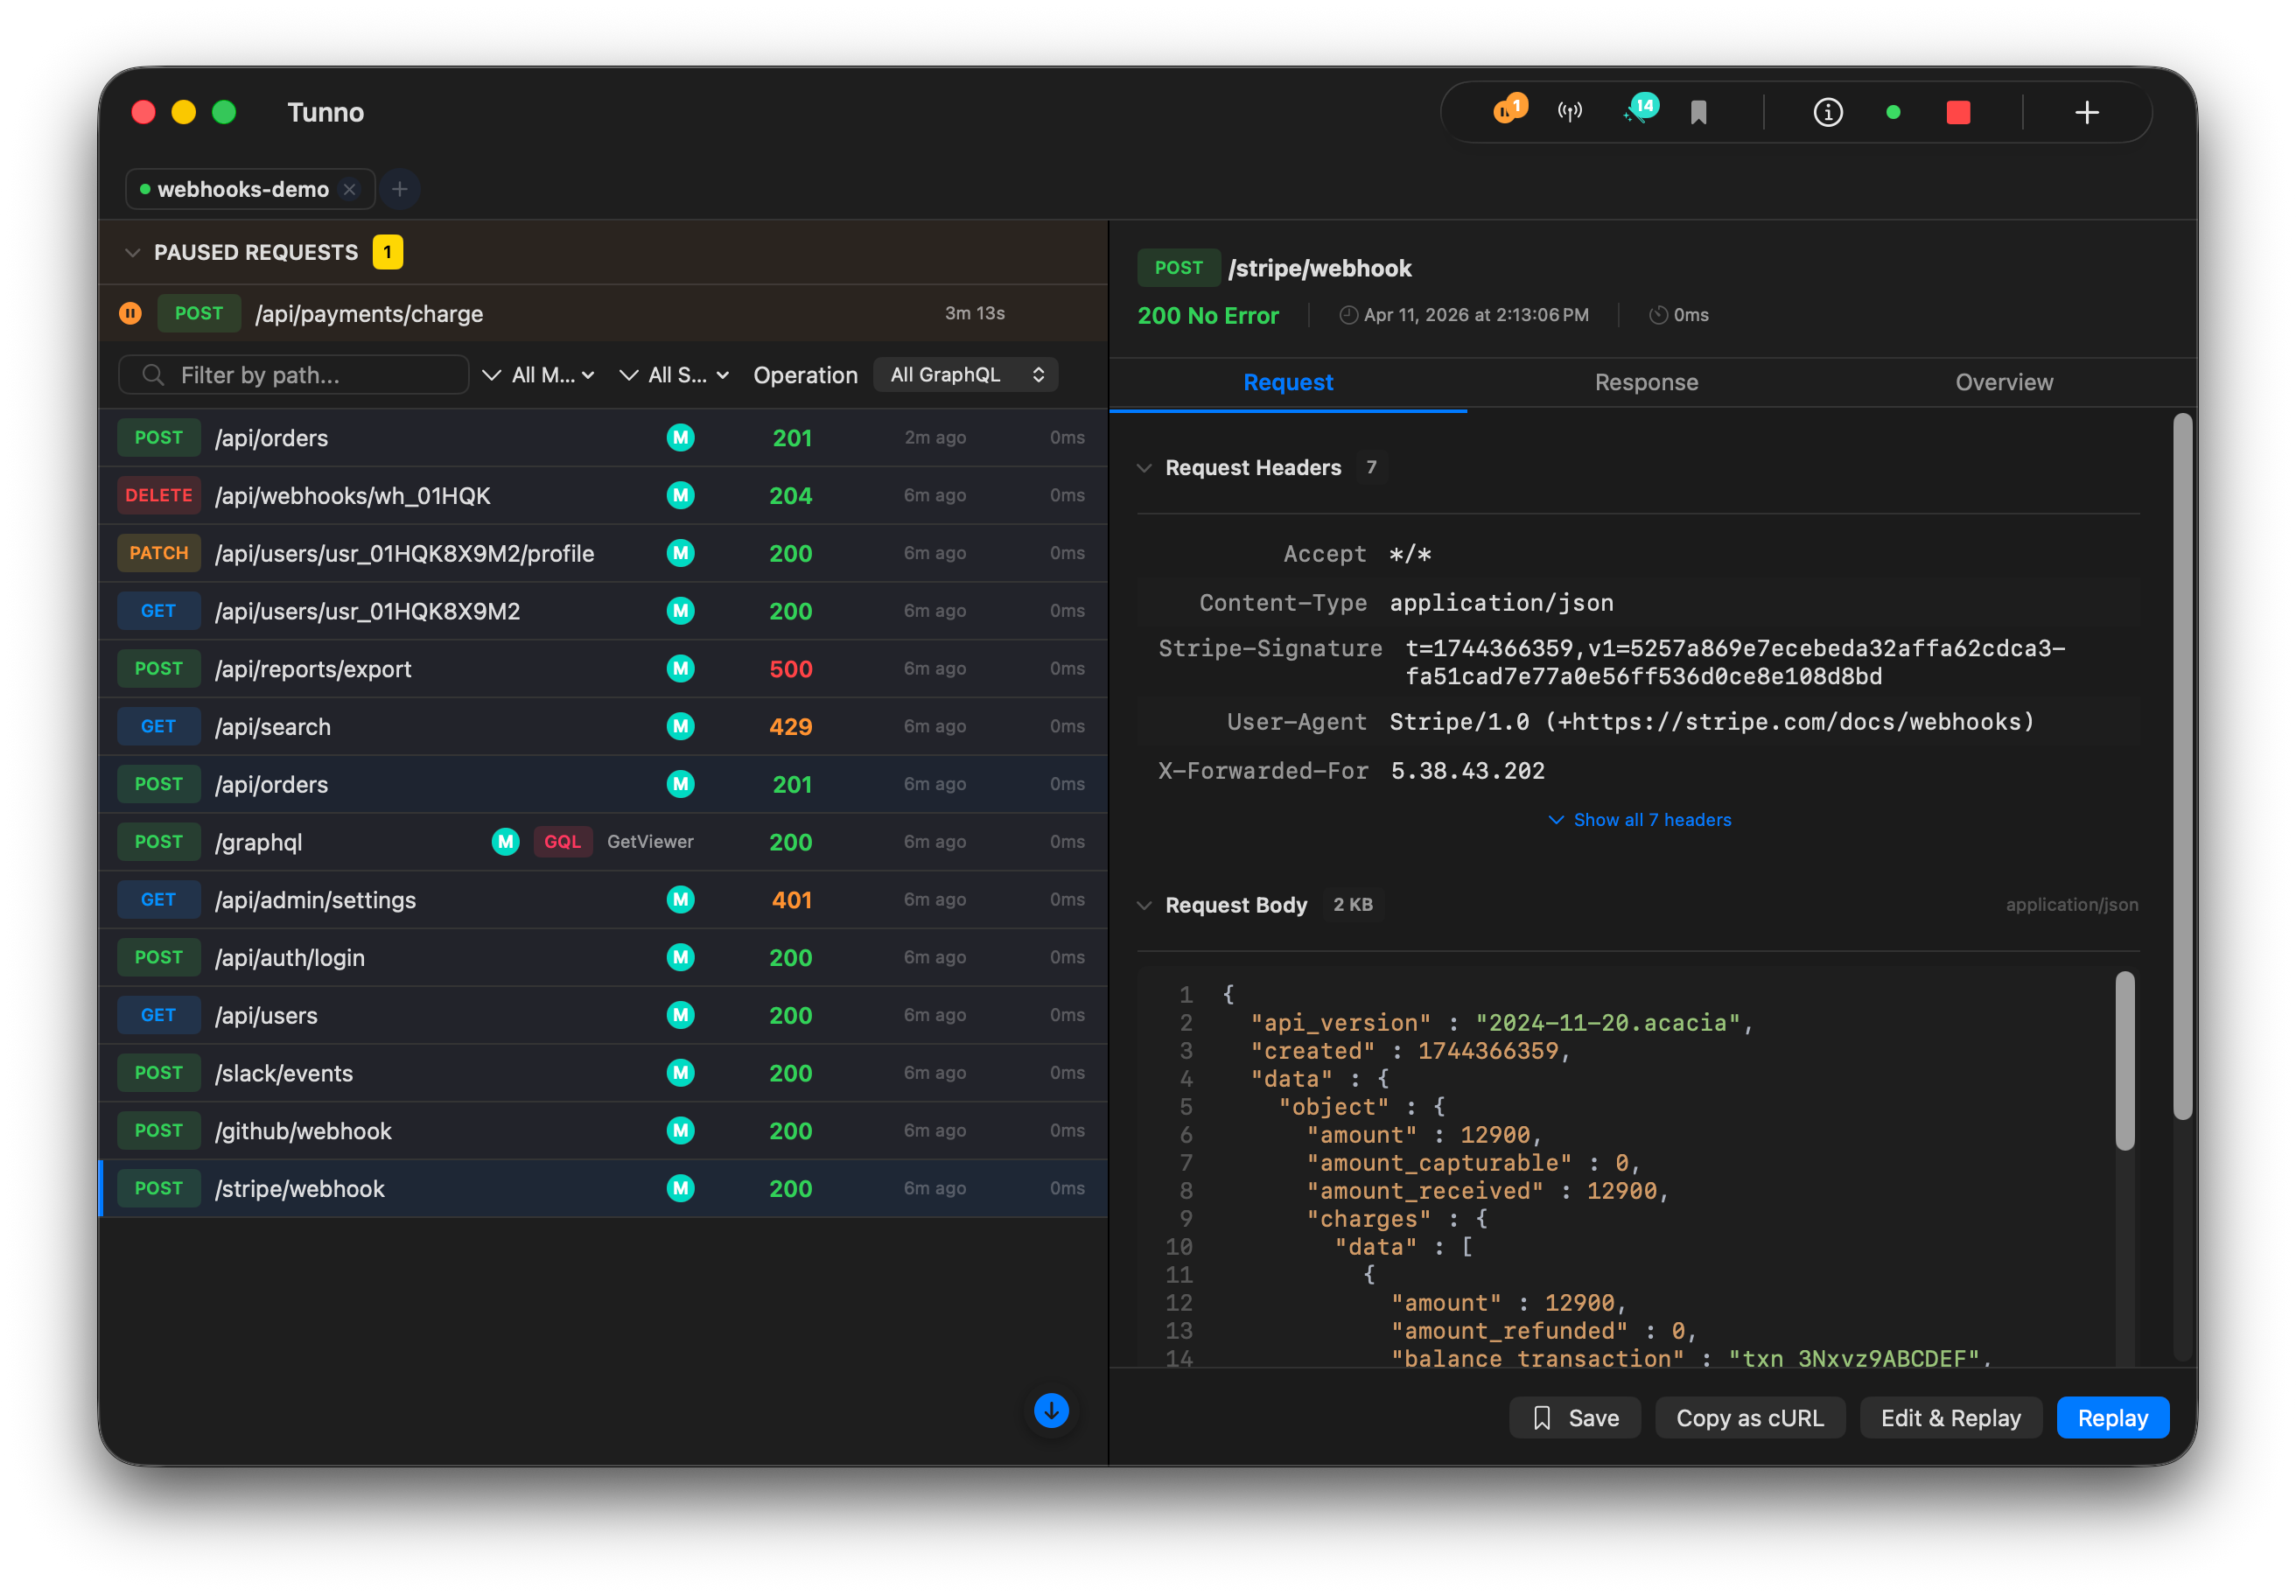This screenshot has height=1596, width=2296.
Task: Click the bookmark icon in the toolbar
Action: click(x=1698, y=112)
